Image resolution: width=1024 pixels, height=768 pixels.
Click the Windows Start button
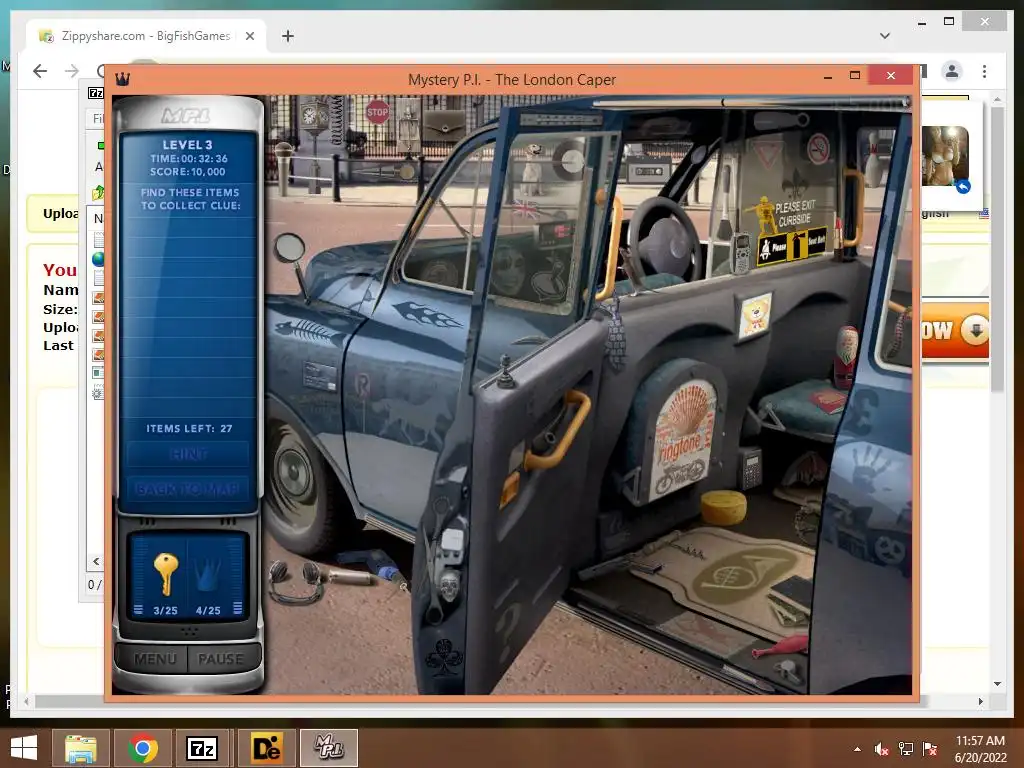(x=24, y=748)
